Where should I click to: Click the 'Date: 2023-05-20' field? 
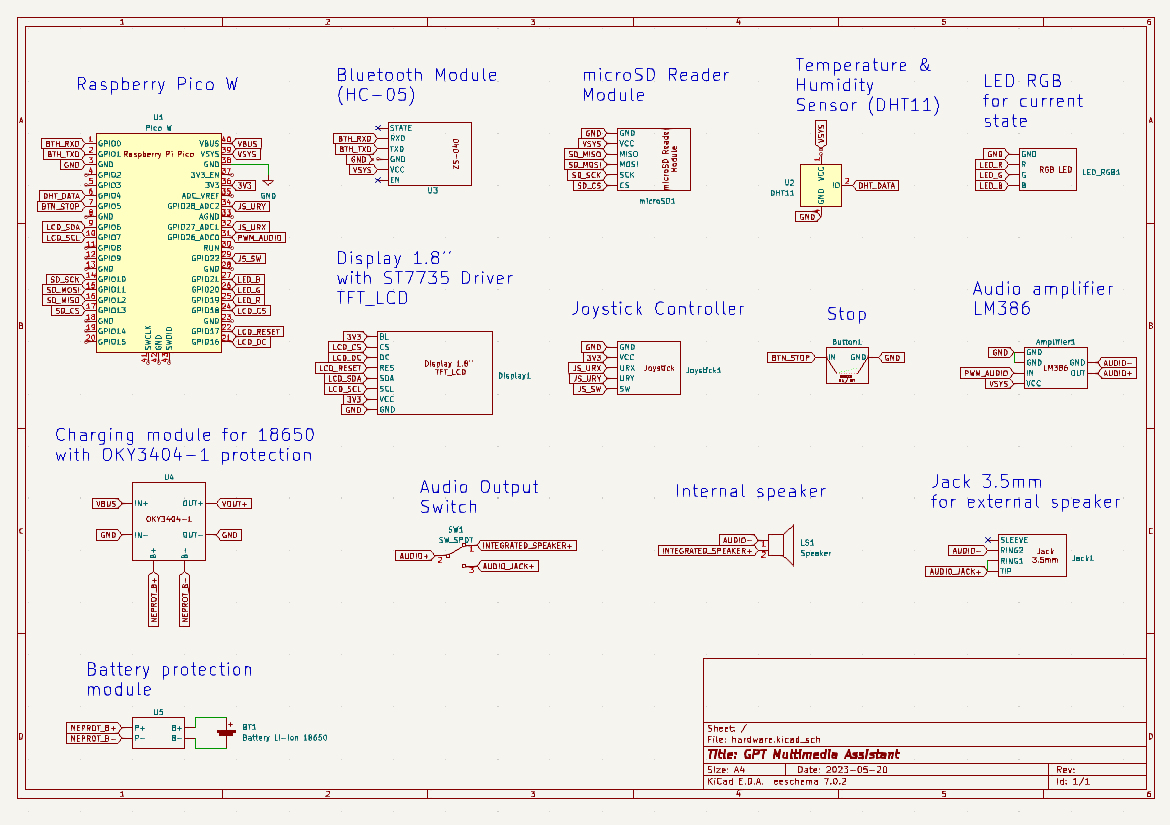(842, 770)
